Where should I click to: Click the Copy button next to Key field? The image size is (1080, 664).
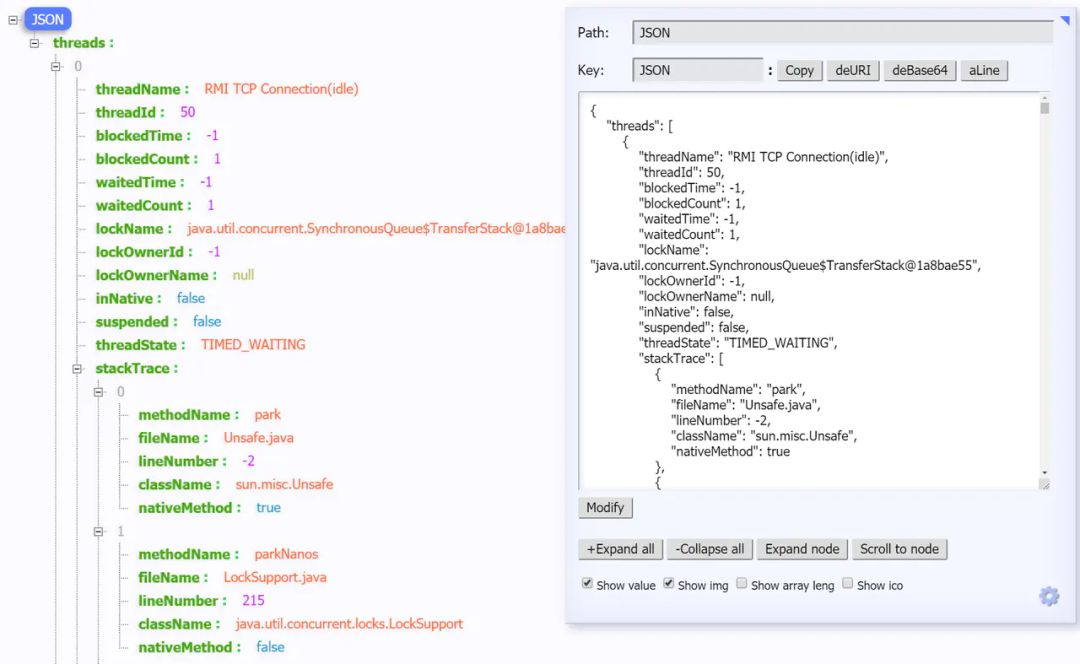click(x=799, y=70)
